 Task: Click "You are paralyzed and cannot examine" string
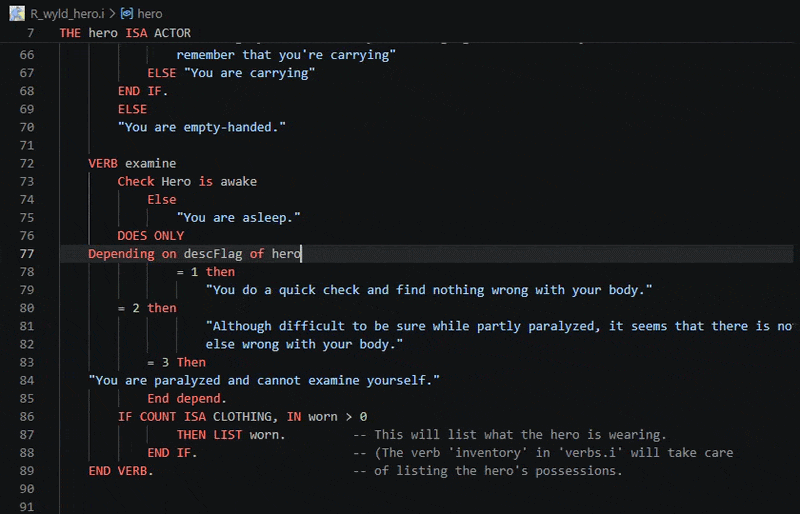coord(264,380)
